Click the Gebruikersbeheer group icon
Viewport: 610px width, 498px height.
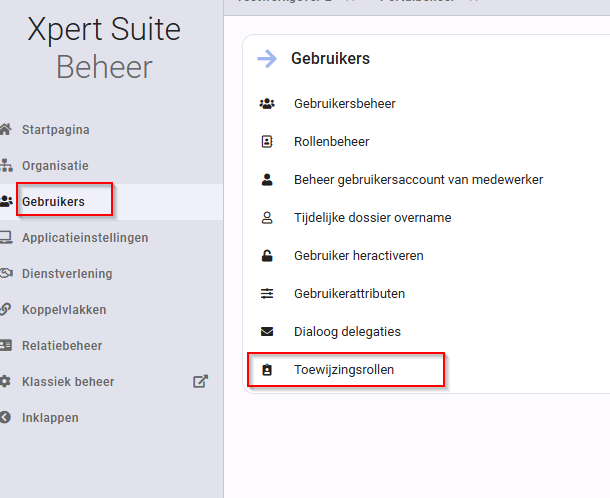pos(267,104)
